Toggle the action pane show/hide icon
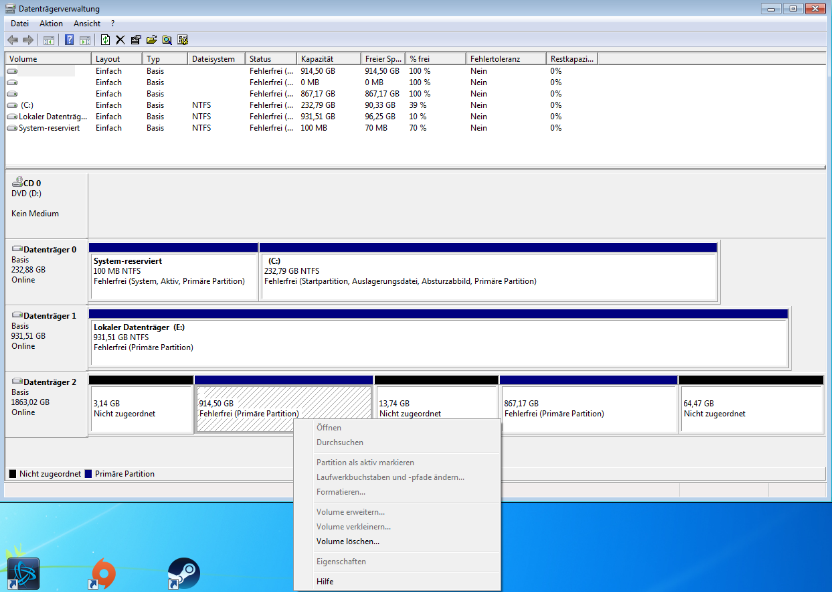The image size is (832, 592). 85,40
